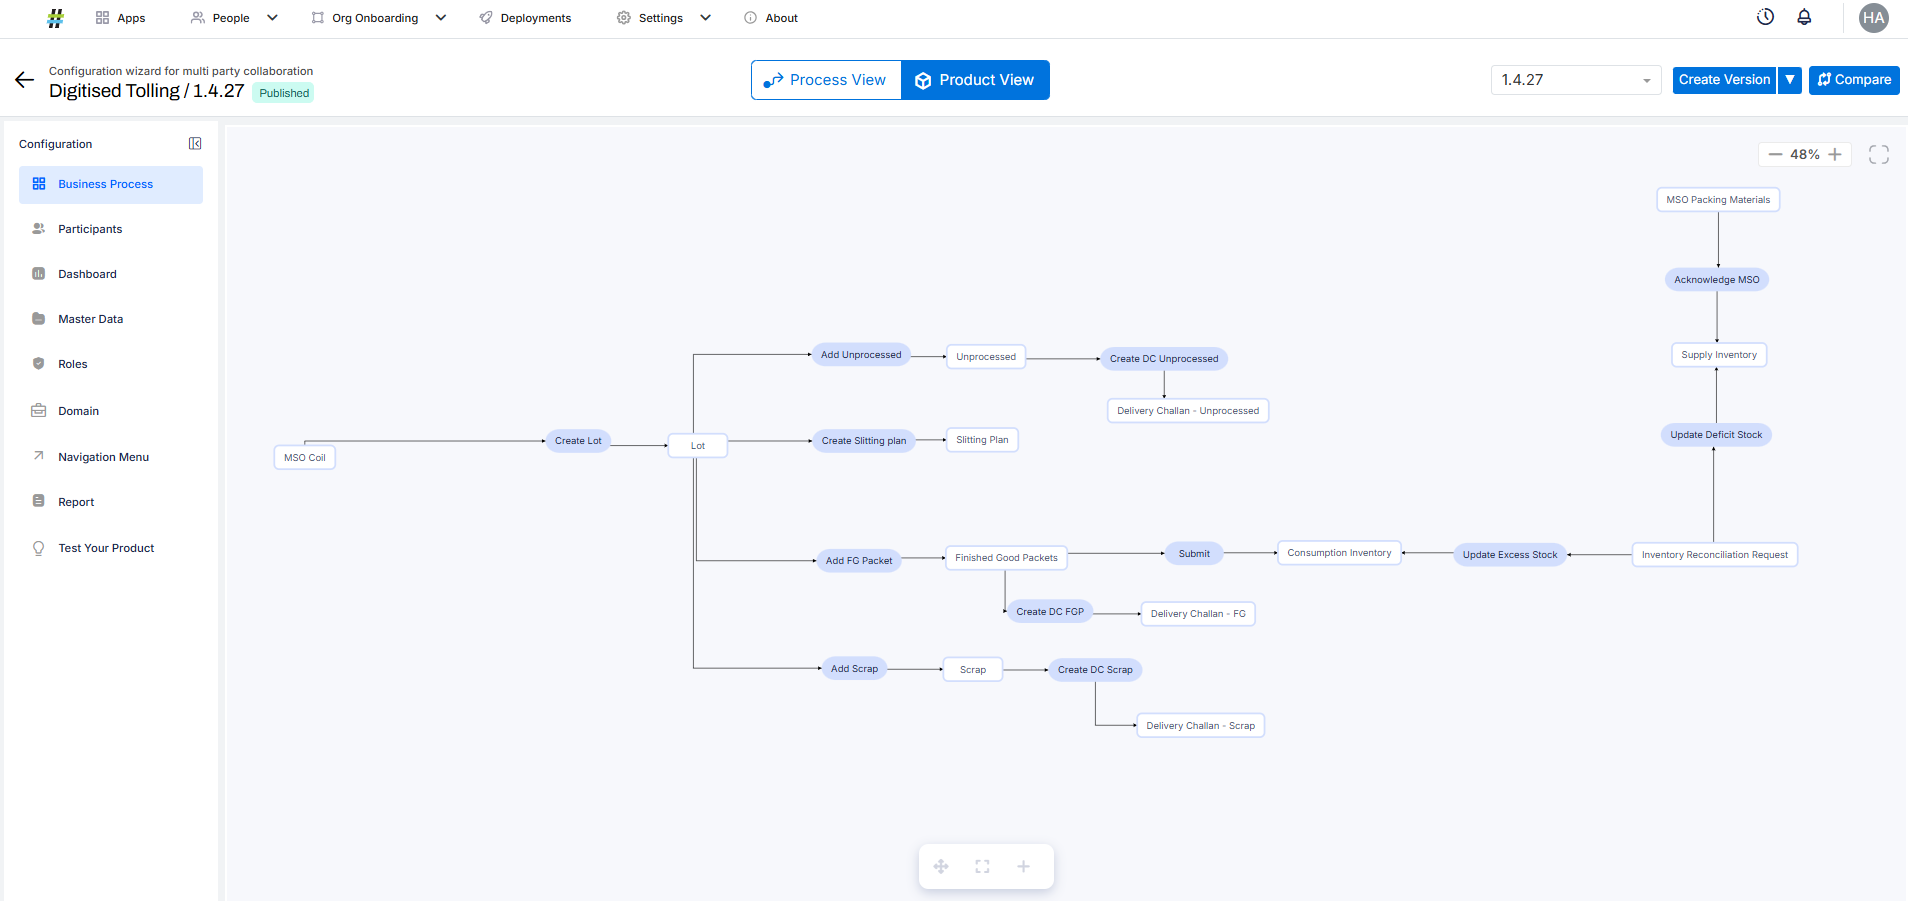Collapse the Configuration sidebar panel

tap(195, 144)
